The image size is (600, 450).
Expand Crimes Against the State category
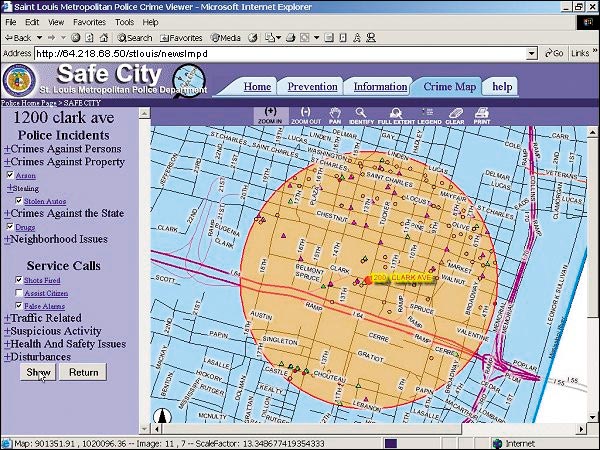click(7, 214)
